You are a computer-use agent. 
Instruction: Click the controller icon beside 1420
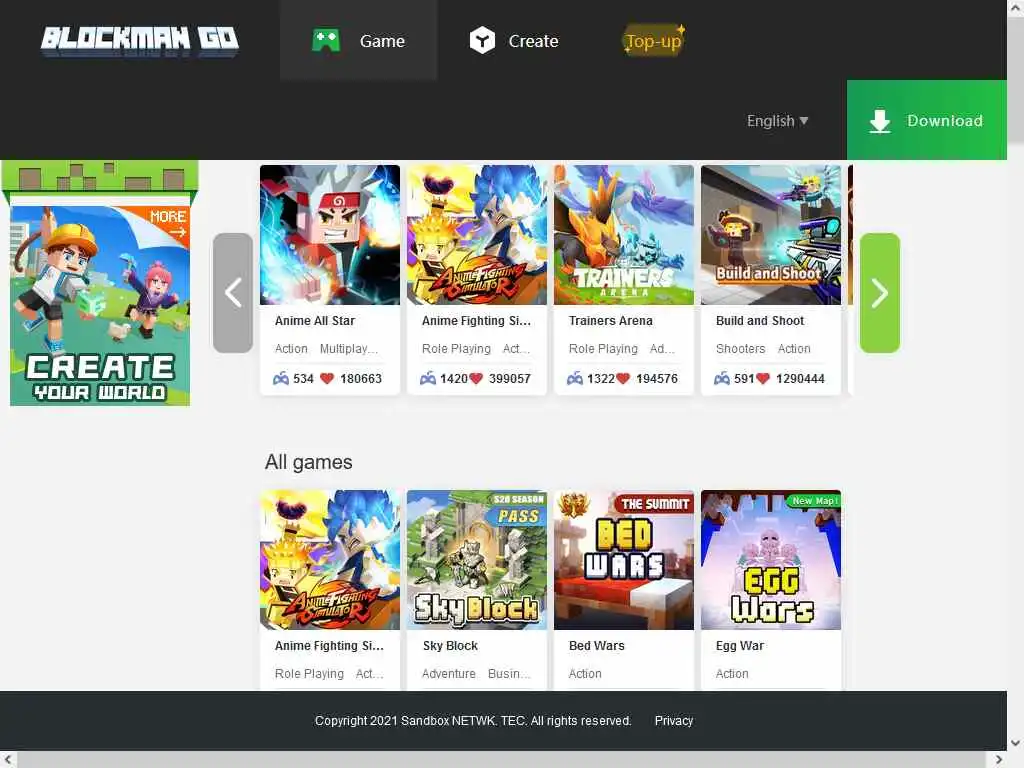tap(428, 379)
